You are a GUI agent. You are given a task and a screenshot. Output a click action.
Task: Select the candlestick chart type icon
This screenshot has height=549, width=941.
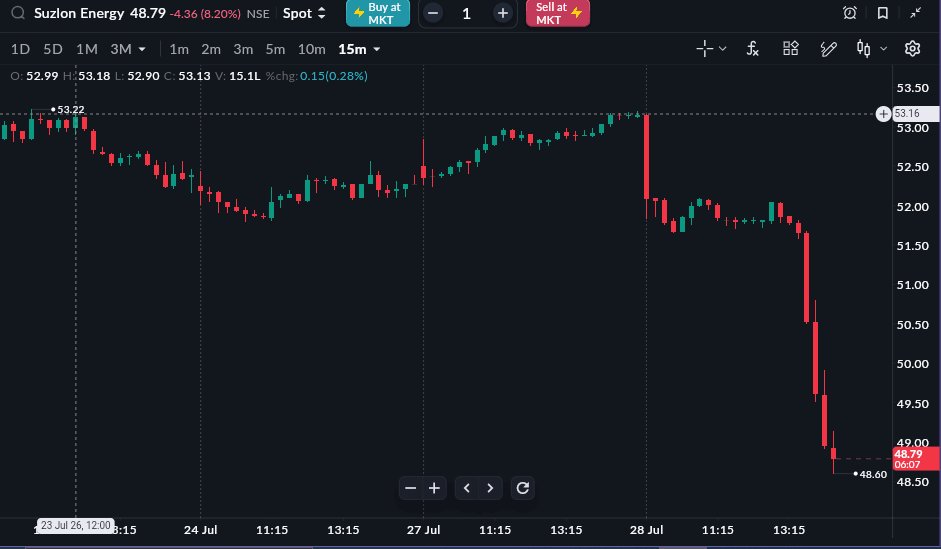[864, 49]
